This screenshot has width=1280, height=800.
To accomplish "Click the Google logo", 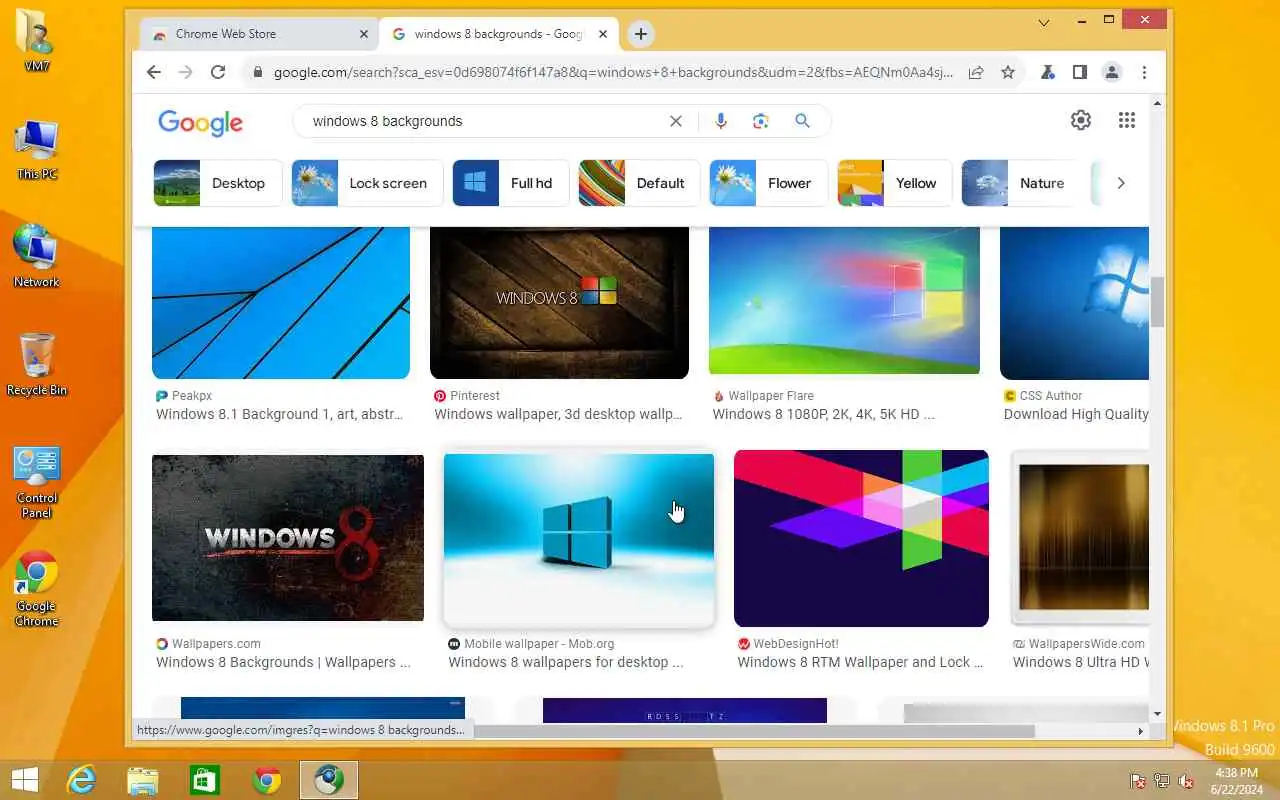I will [200, 122].
